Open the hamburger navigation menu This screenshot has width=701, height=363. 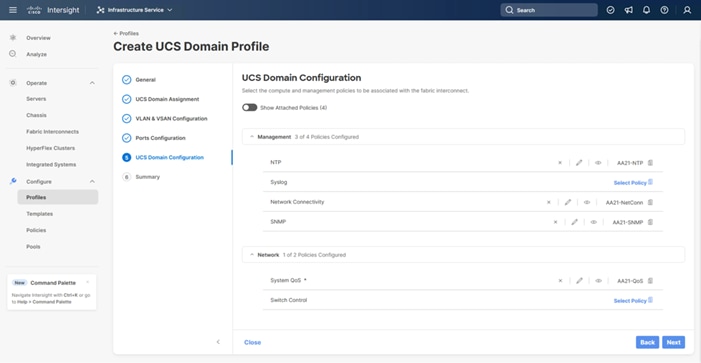13,10
